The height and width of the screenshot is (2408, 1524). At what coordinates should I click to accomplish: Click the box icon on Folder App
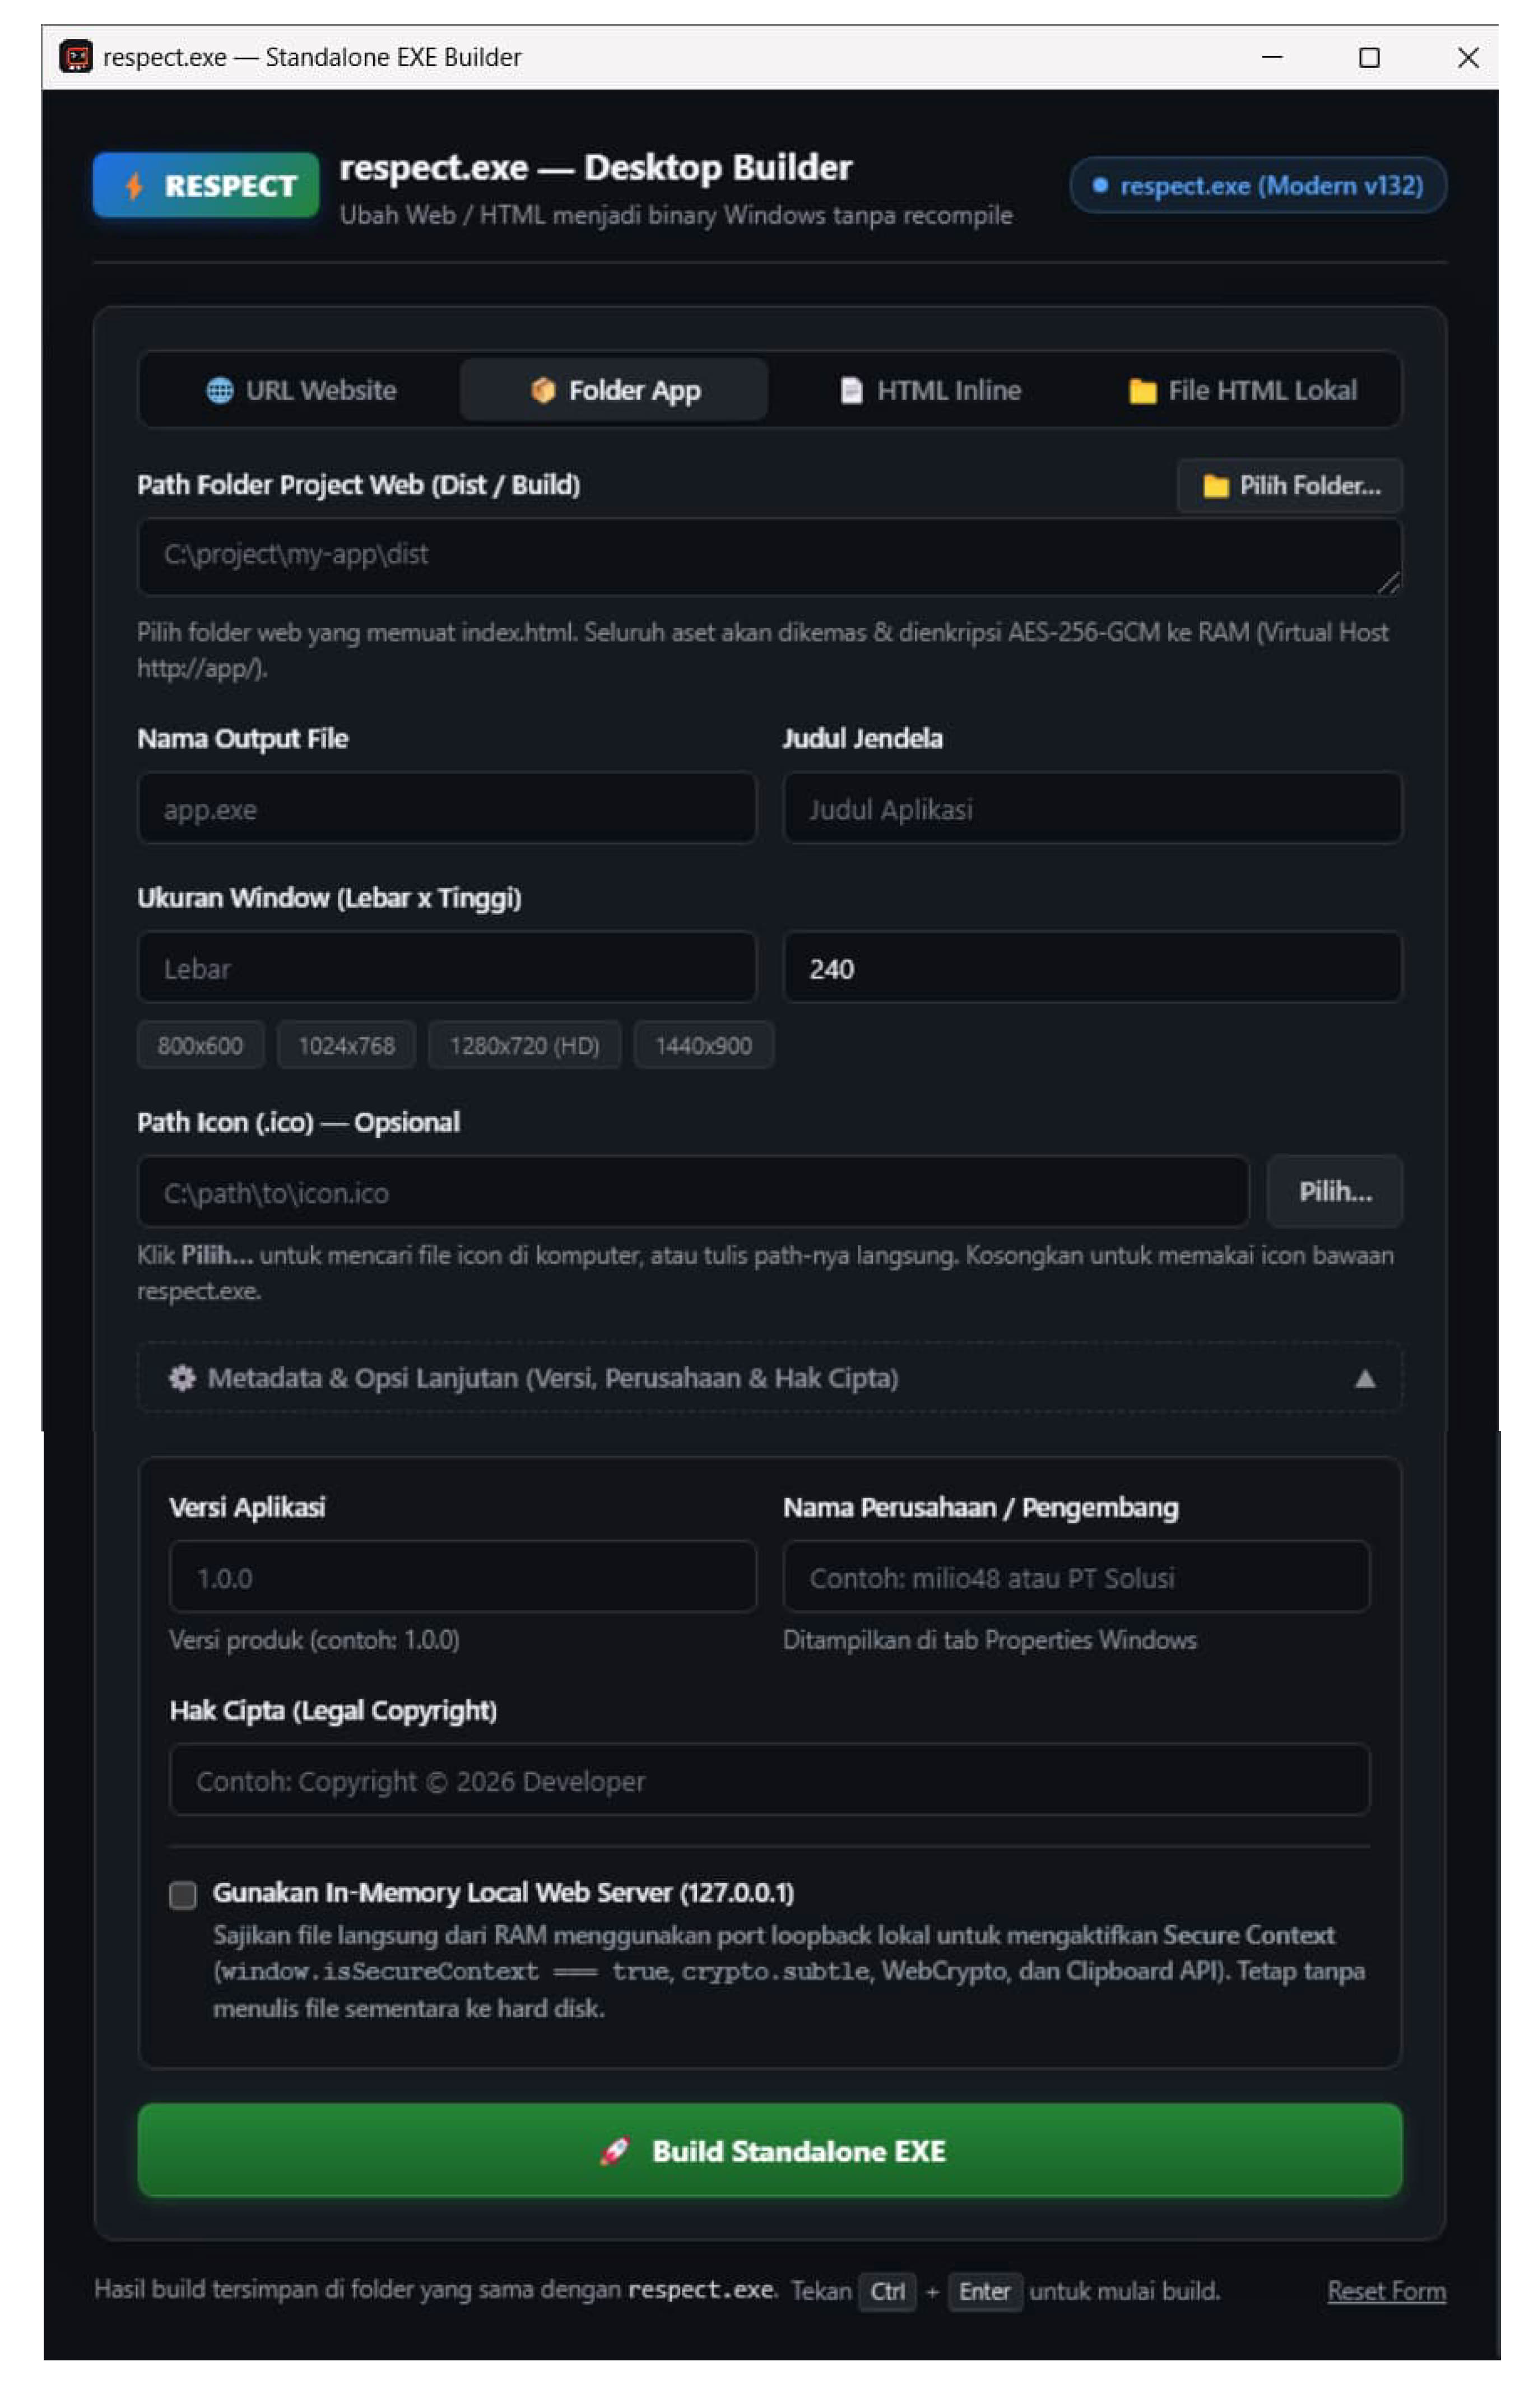542,390
